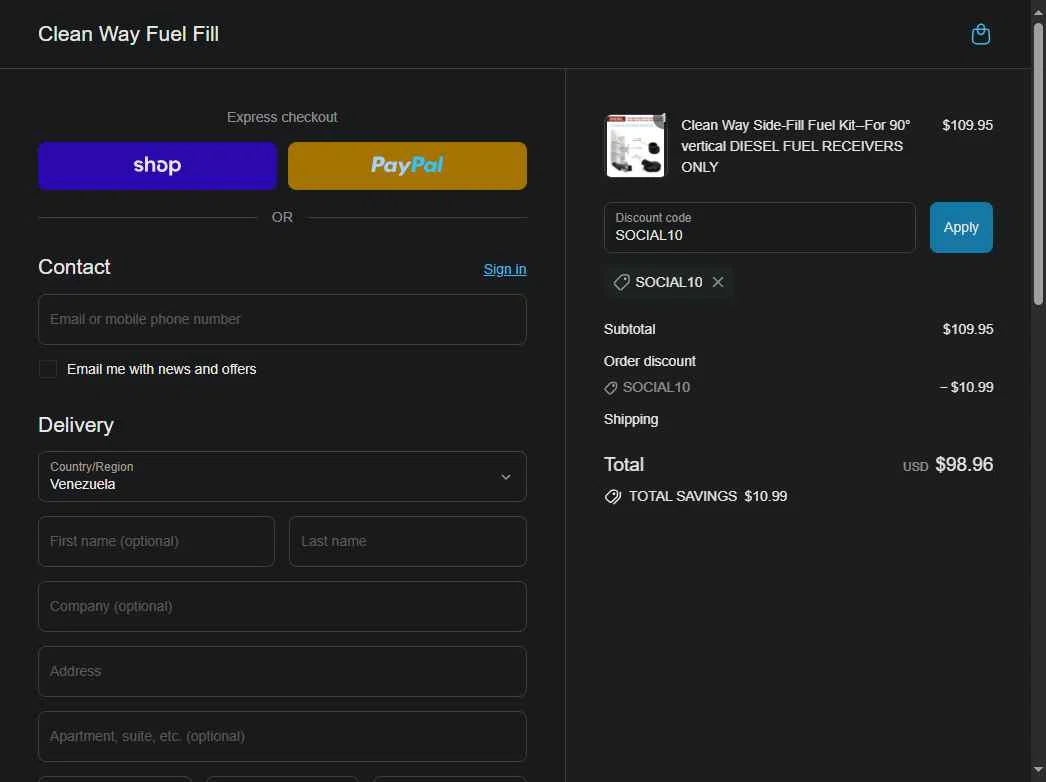Screen dimensions: 1046x782
Task: Click the page vertical scrollbar thumb
Action: pyautogui.click(x=1038, y=163)
